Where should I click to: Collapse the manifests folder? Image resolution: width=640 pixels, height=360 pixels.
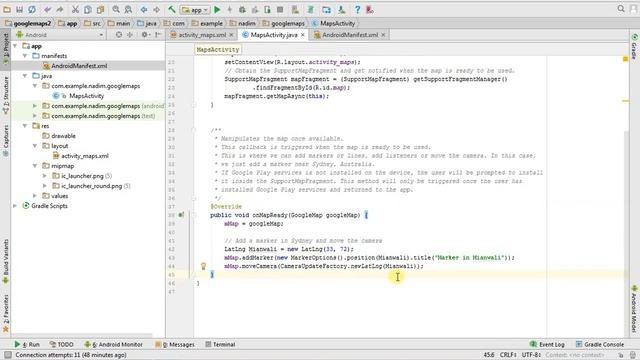pyautogui.click(x=25, y=56)
